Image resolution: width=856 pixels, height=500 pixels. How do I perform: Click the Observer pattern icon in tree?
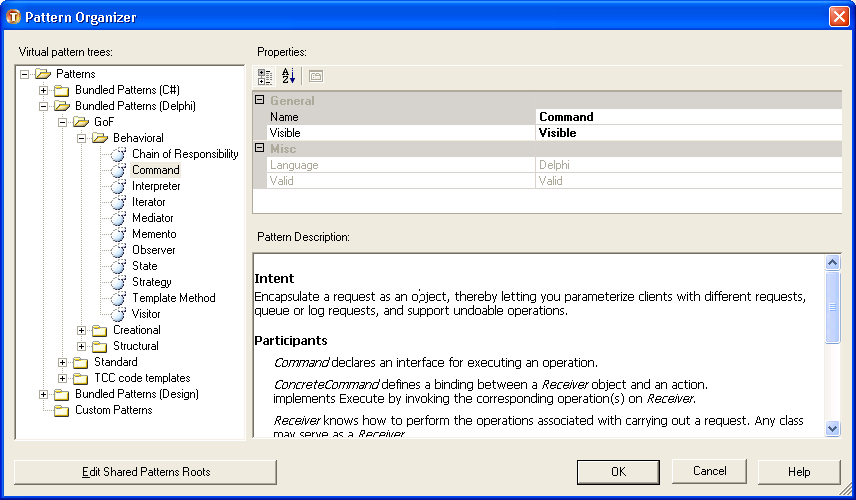click(118, 250)
